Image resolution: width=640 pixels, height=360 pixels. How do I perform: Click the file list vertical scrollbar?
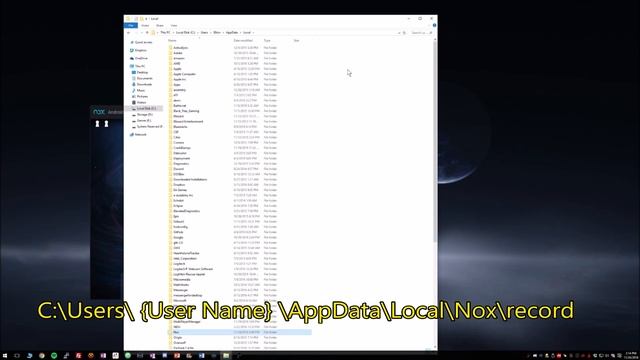(x=435, y=141)
